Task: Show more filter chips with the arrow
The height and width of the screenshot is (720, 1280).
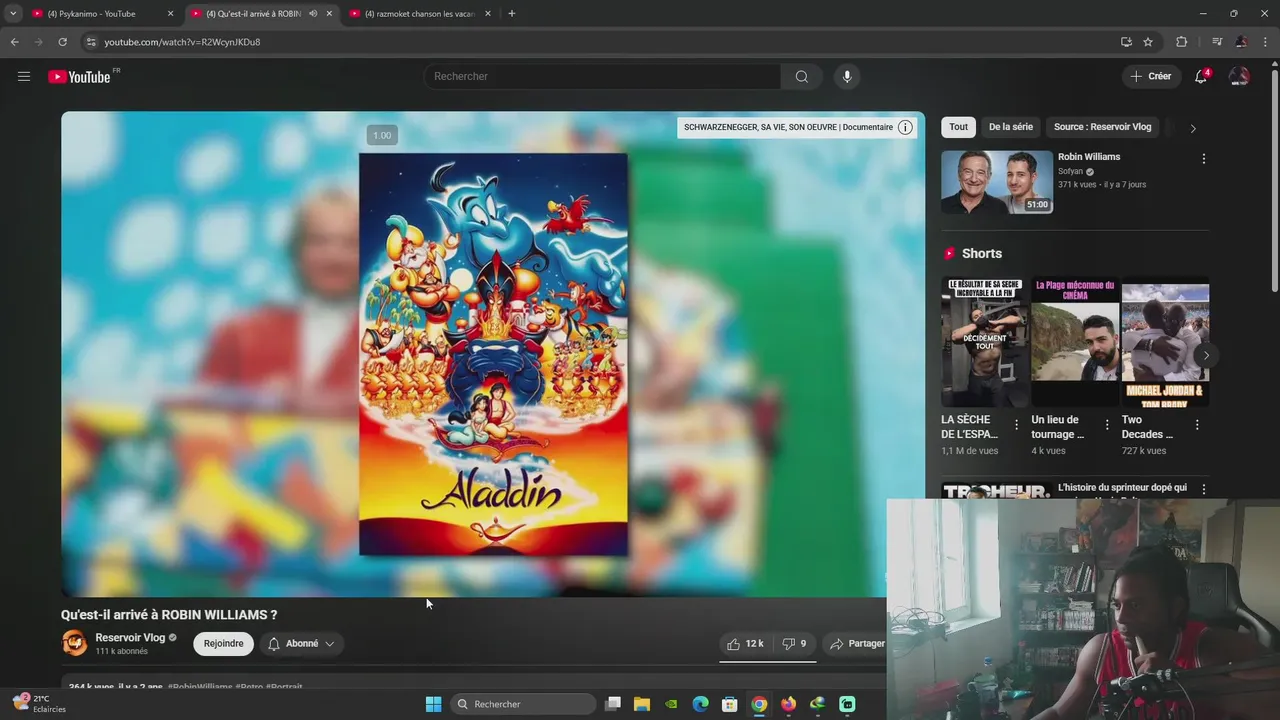Action: pyautogui.click(x=1192, y=128)
